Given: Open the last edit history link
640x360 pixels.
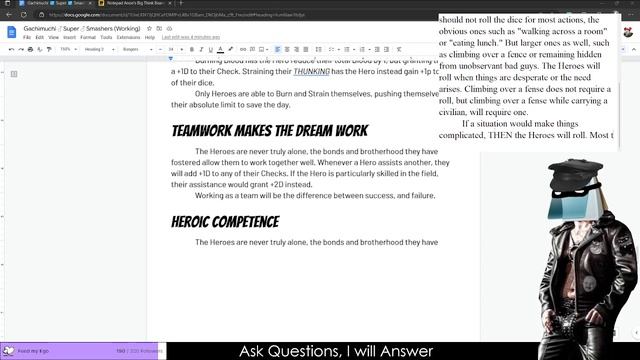Looking at the screenshot, I should point(191,37).
